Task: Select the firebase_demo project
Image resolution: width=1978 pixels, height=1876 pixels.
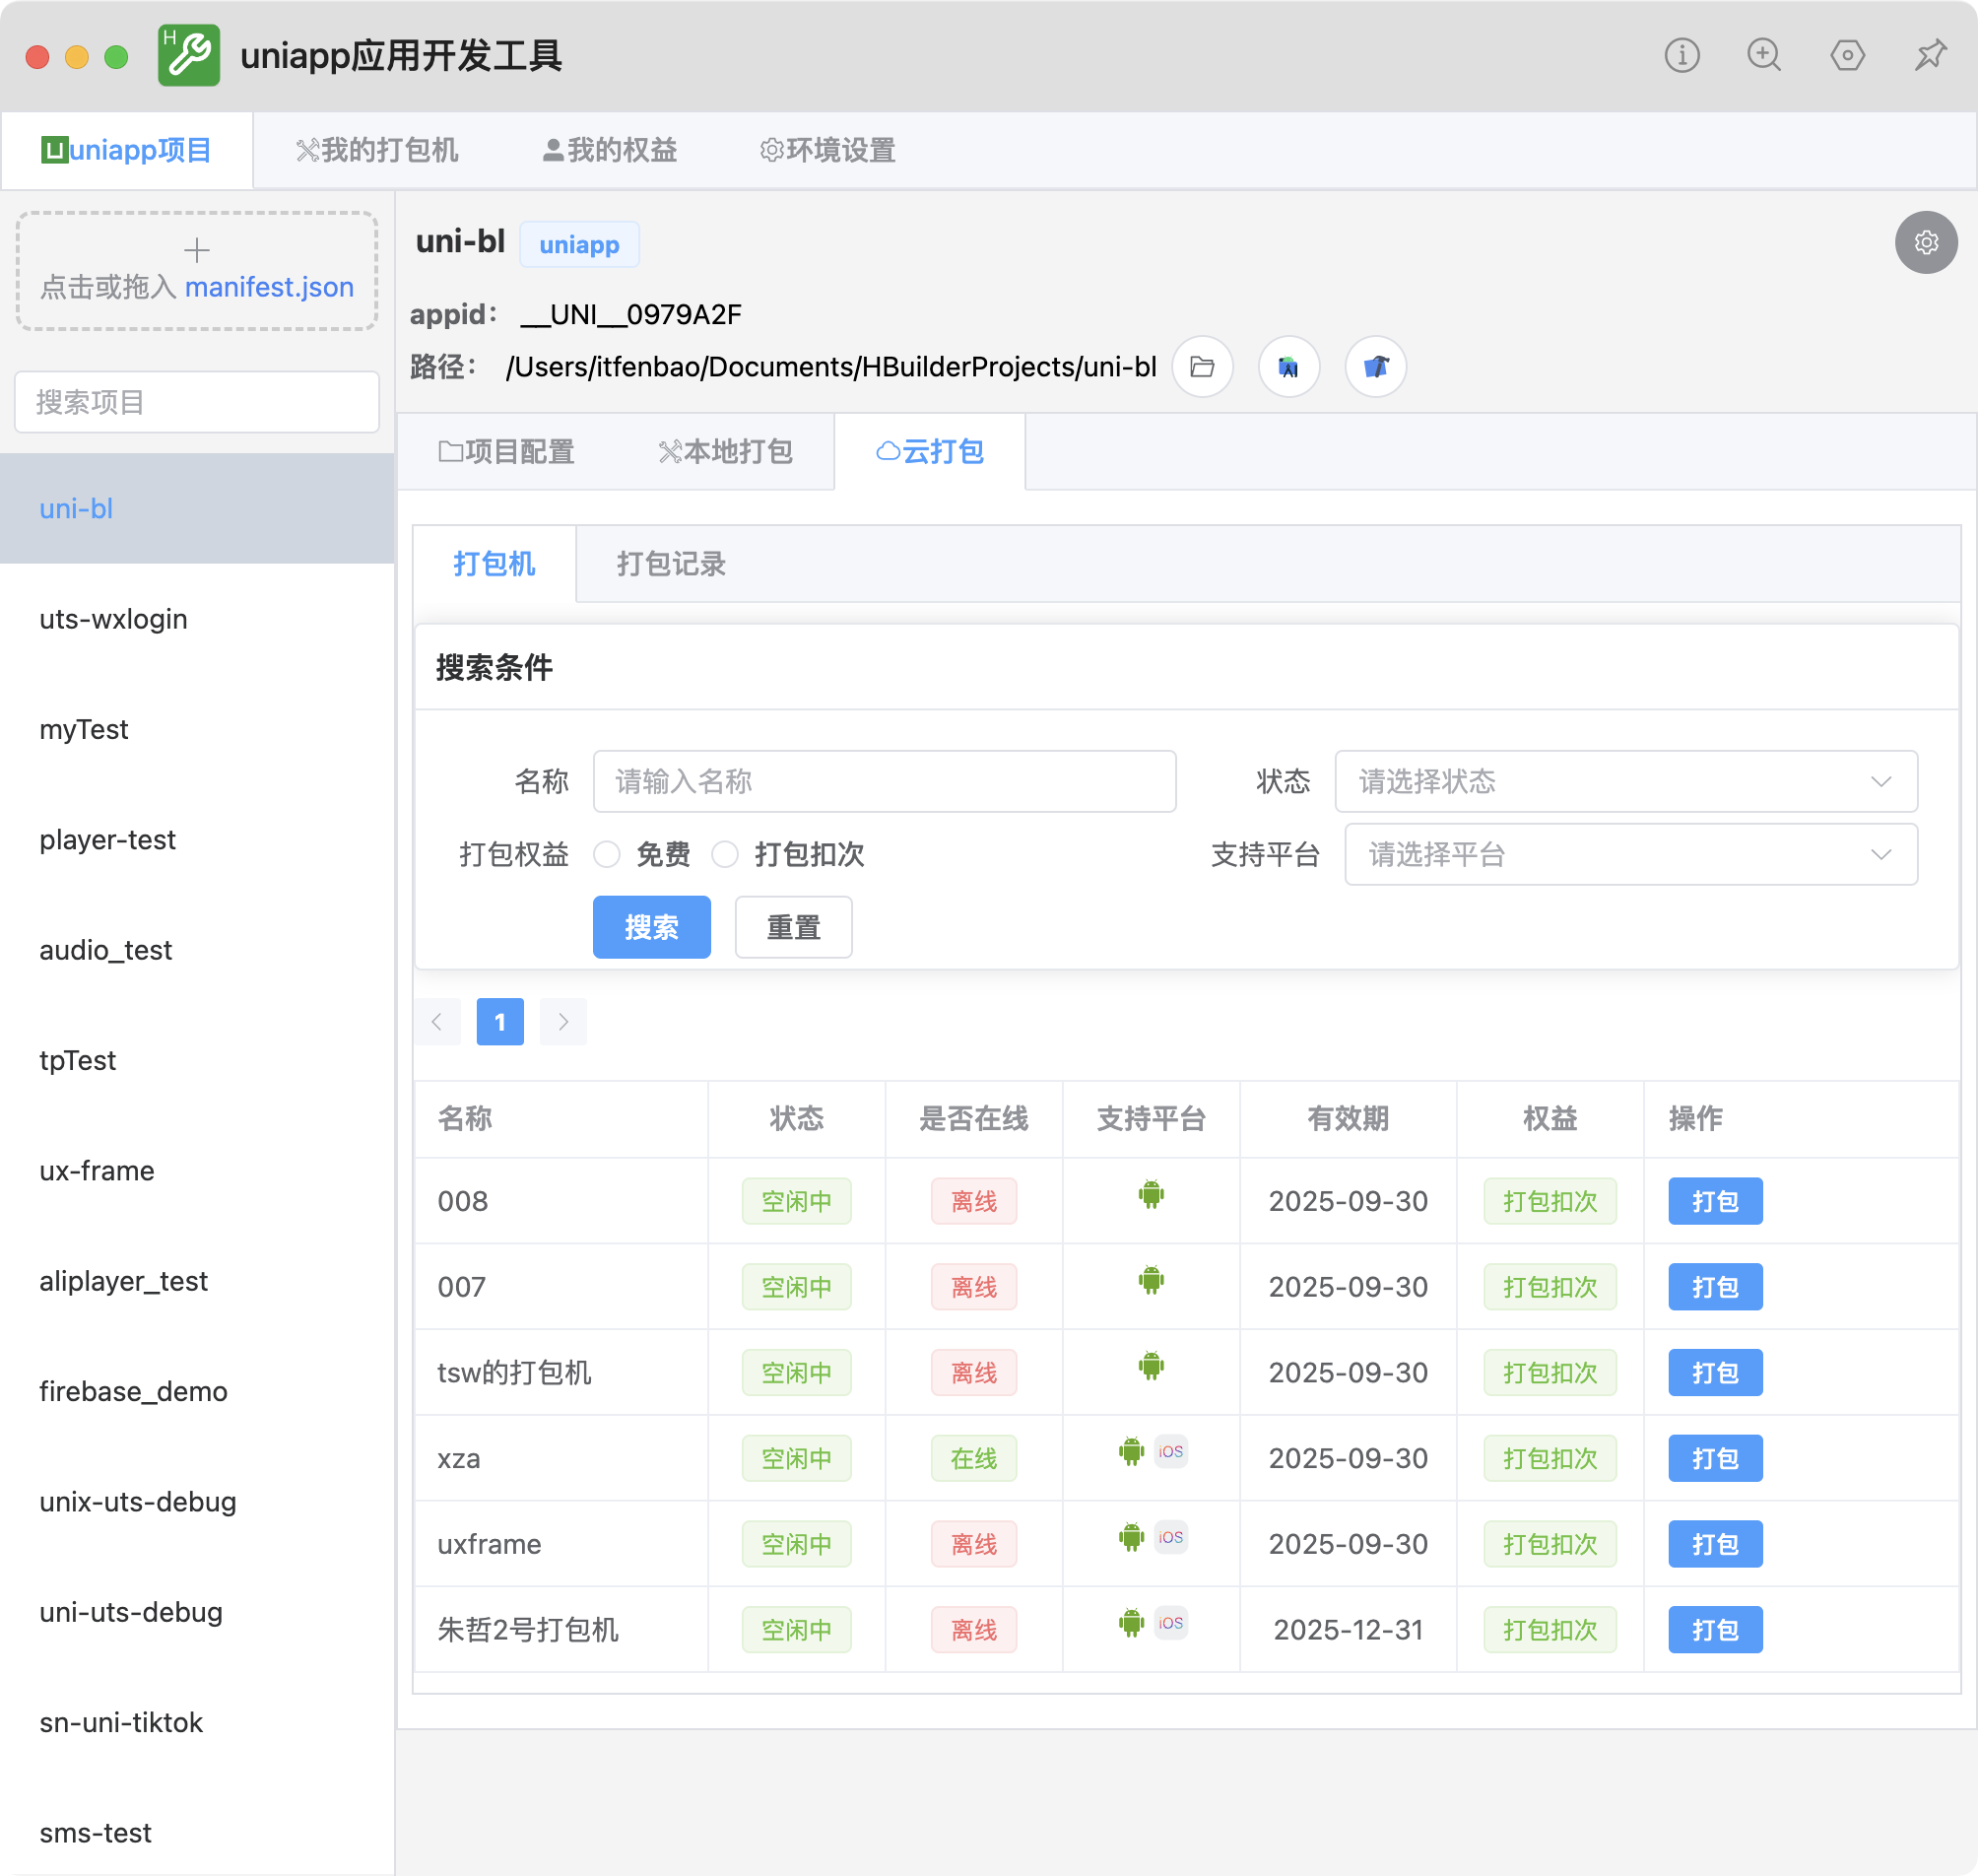Action: [x=197, y=1392]
